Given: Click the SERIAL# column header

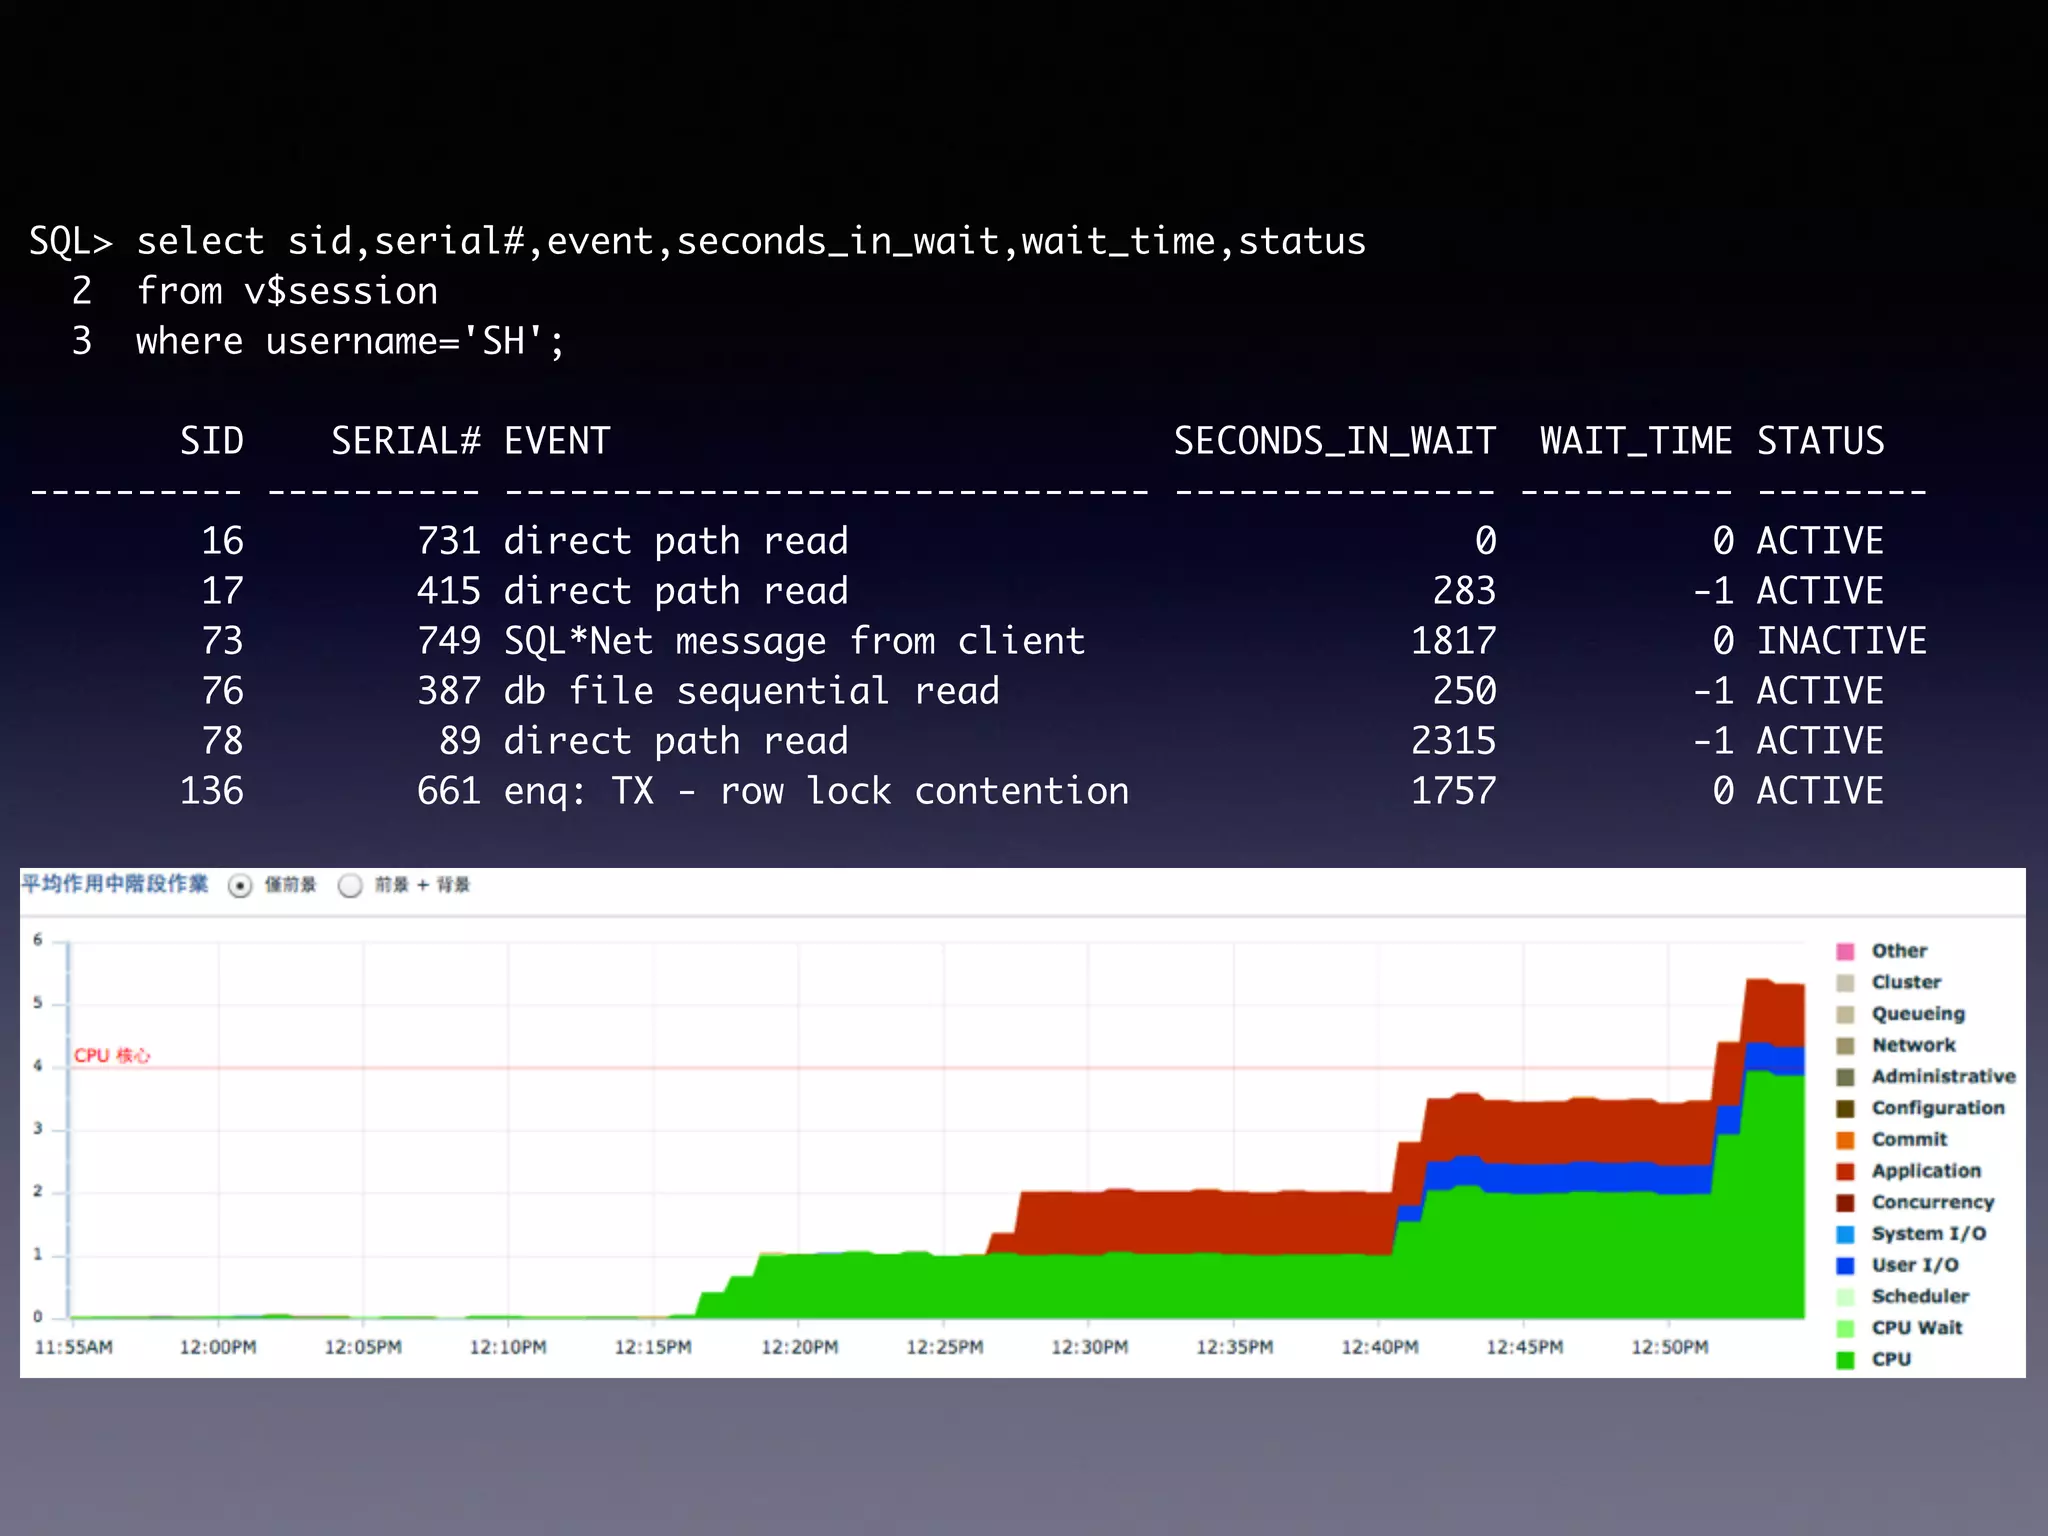Looking at the screenshot, I should pyautogui.click(x=406, y=441).
